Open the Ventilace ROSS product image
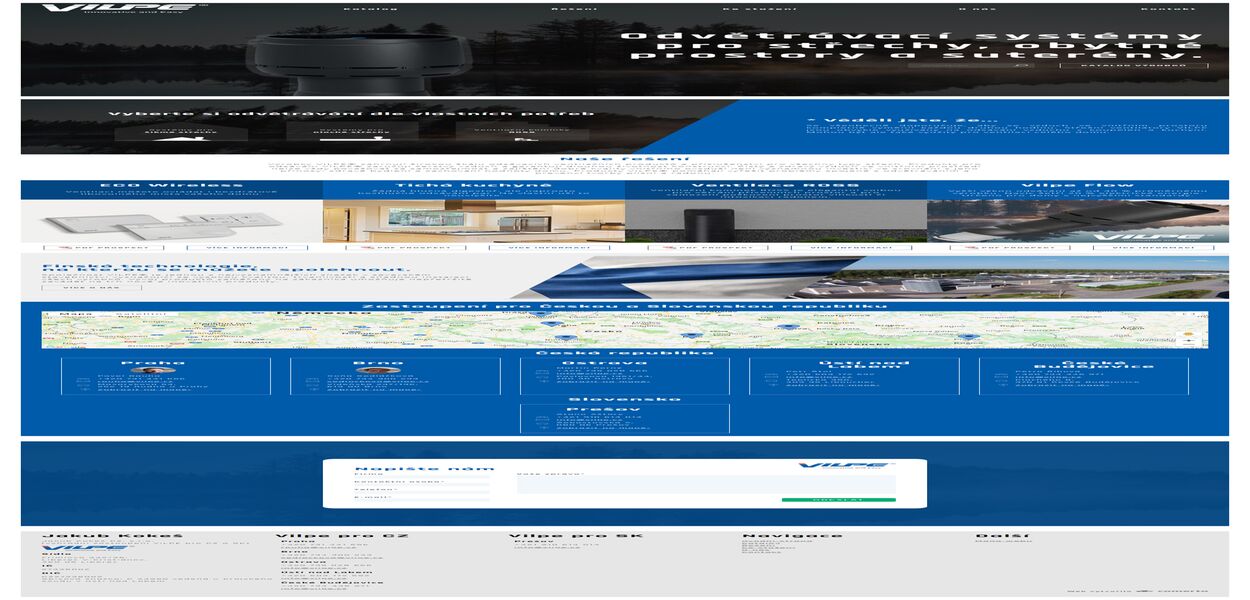 coord(776,221)
